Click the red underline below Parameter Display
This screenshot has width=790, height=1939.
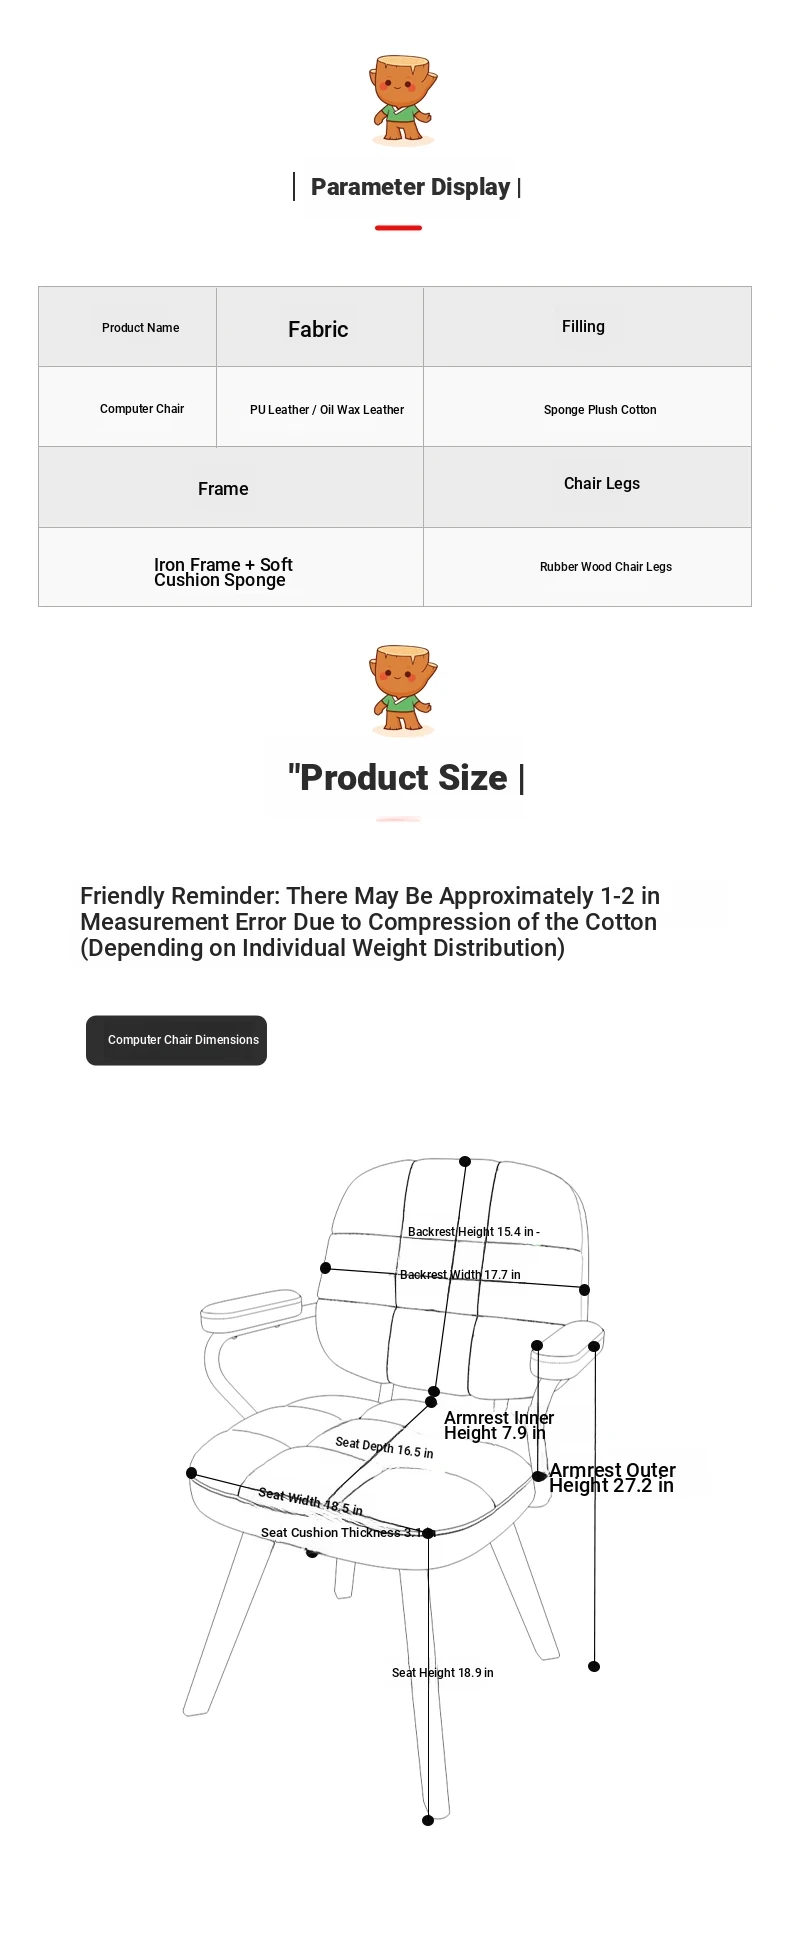pos(398,228)
